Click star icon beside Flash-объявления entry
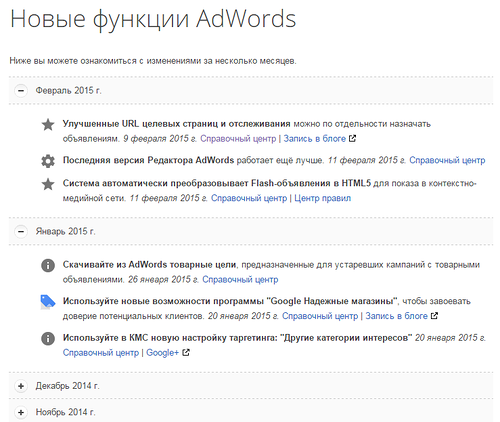Image resolution: width=500 pixels, height=422 pixels. point(48,184)
